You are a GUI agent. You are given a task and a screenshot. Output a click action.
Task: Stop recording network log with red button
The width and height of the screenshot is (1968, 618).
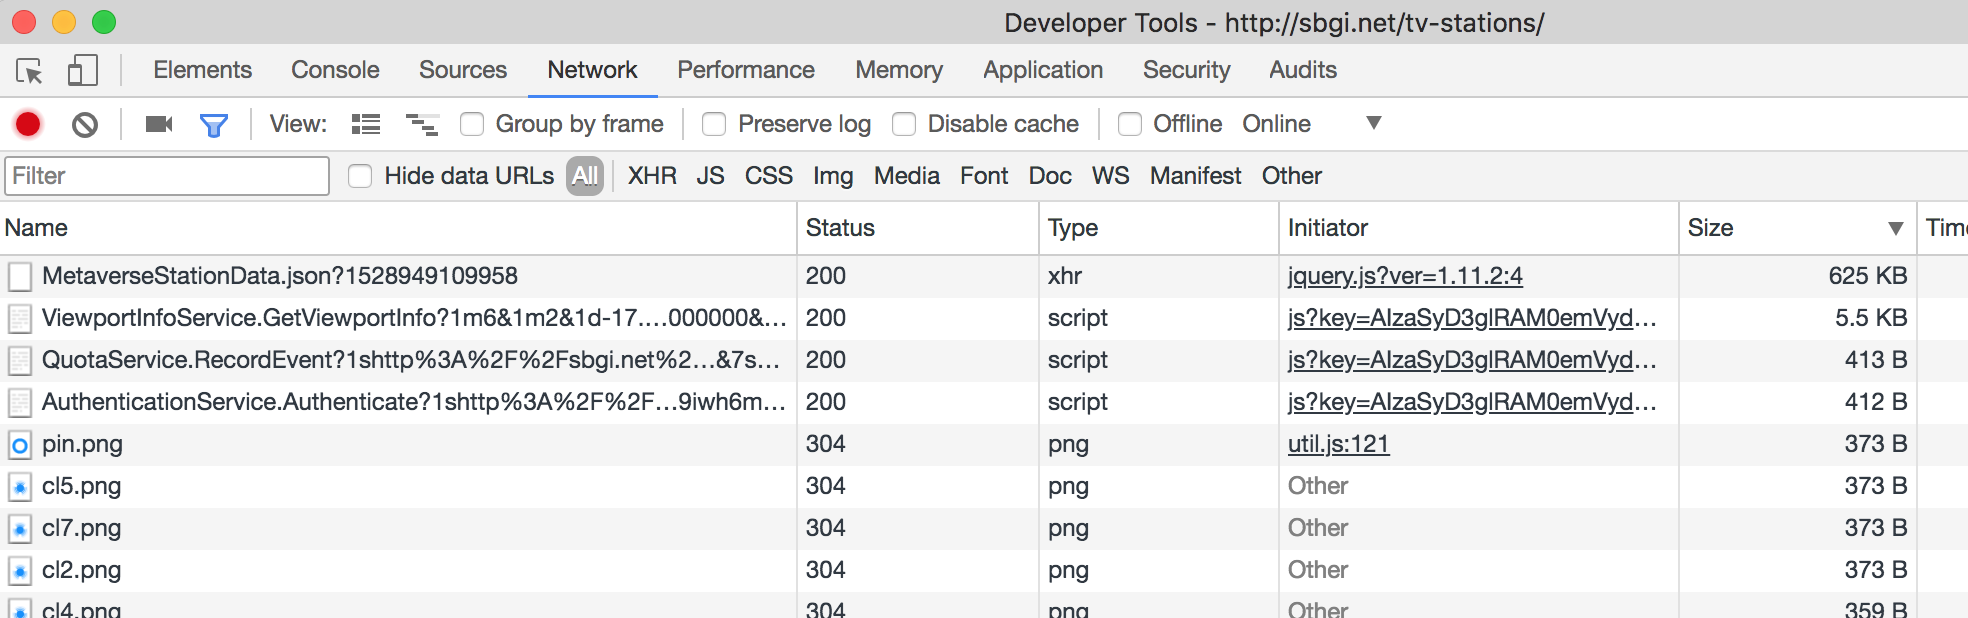point(28,124)
